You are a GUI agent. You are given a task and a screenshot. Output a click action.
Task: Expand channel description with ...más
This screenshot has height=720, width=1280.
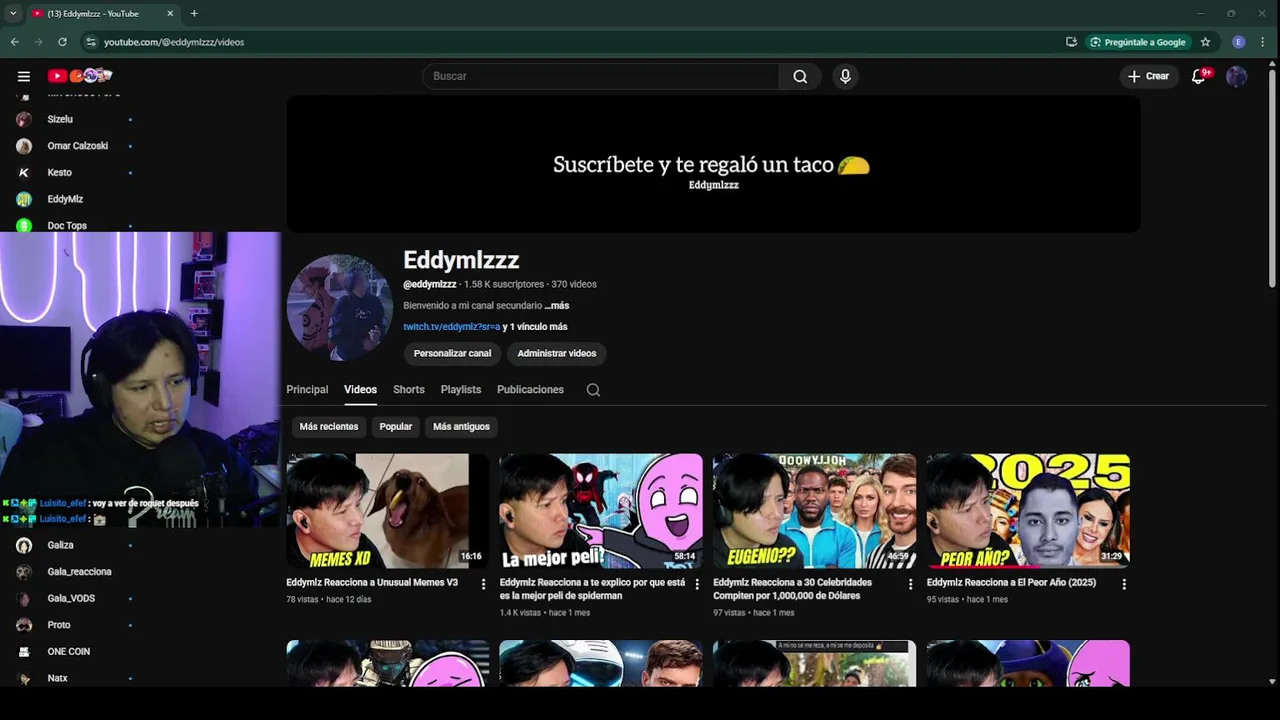pyautogui.click(x=557, y=306)
